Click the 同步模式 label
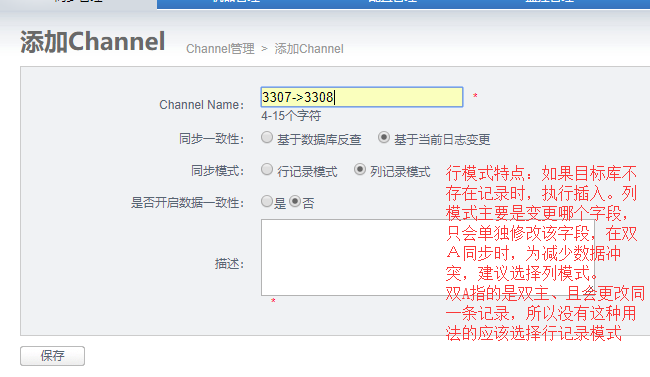 217,170
